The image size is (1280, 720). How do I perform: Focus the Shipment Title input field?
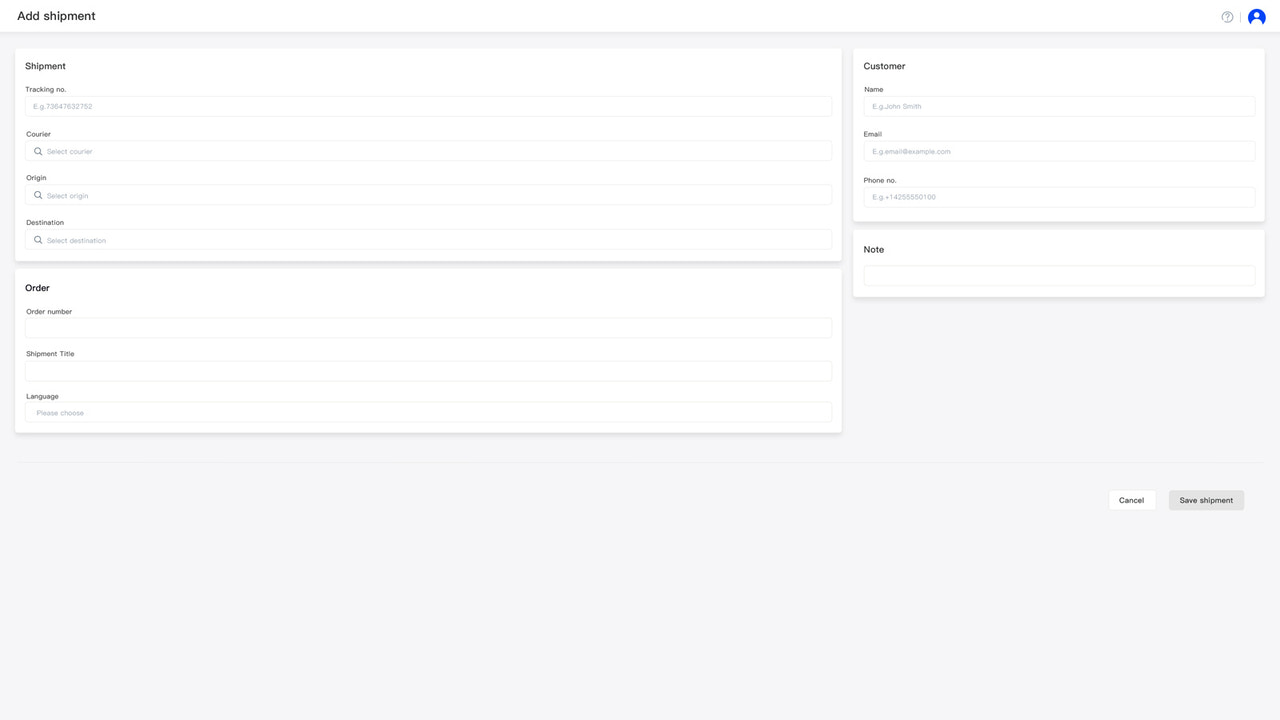[x=428, y=371]
